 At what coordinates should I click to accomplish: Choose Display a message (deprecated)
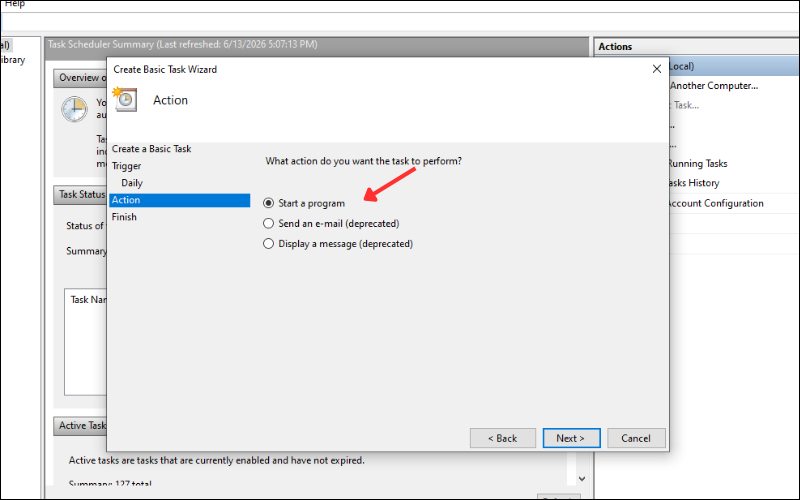338,244
